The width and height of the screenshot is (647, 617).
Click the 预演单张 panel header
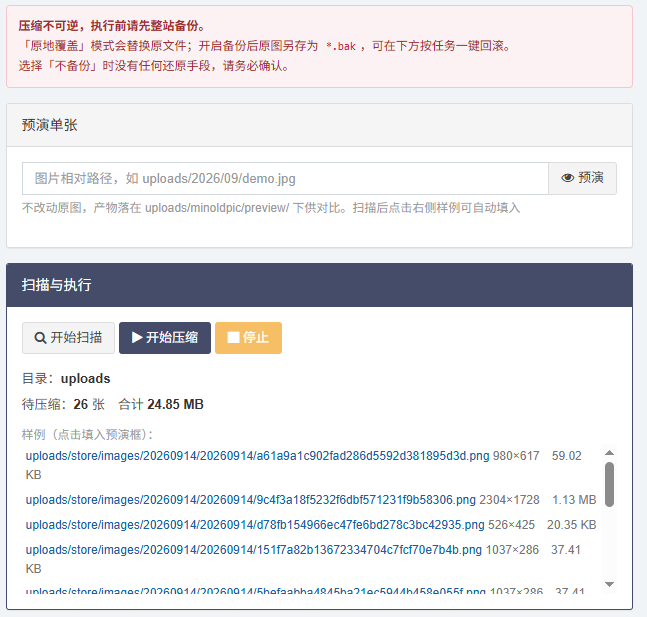(319, 125)
